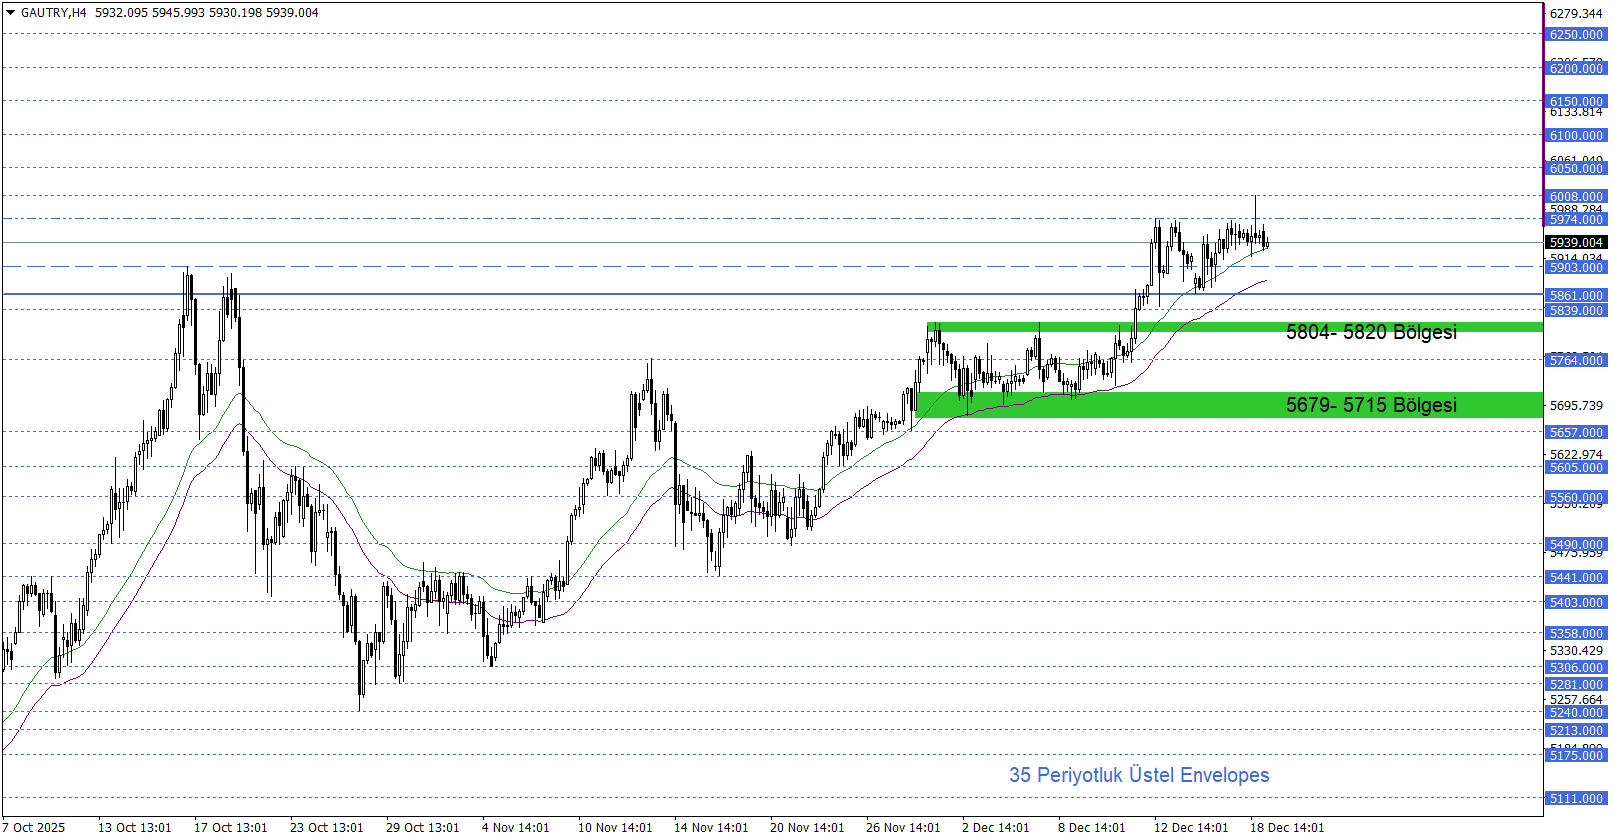Viewport: 1614px width, 840px height.
Task: Click the current price tag 5939.004
Action: point(1576,243)
